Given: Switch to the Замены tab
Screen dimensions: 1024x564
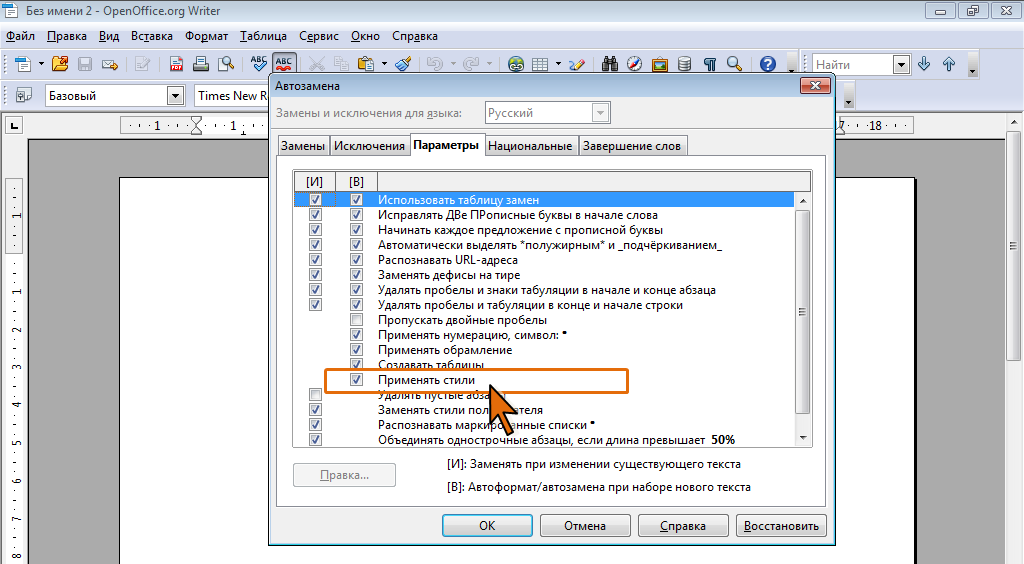Looking at the screenshot, I should pyautogui.click(x=303, y=146).
